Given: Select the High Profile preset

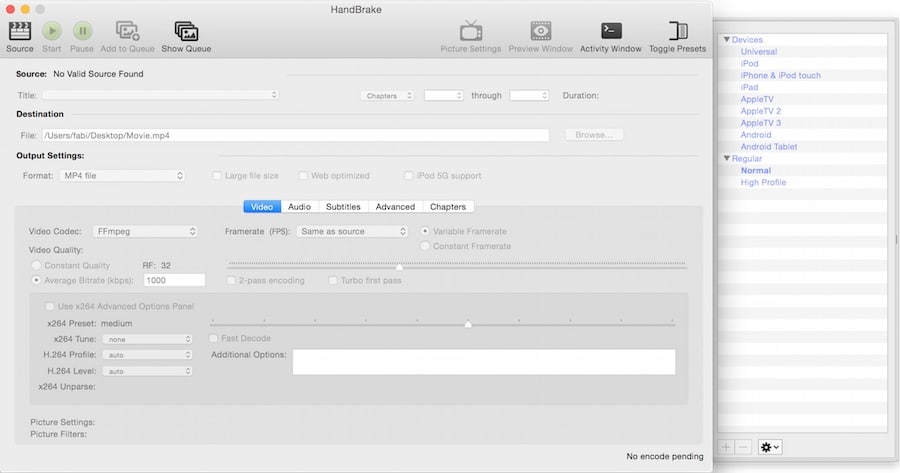Looking at the screenshot, I should click(x=763, y=183).
